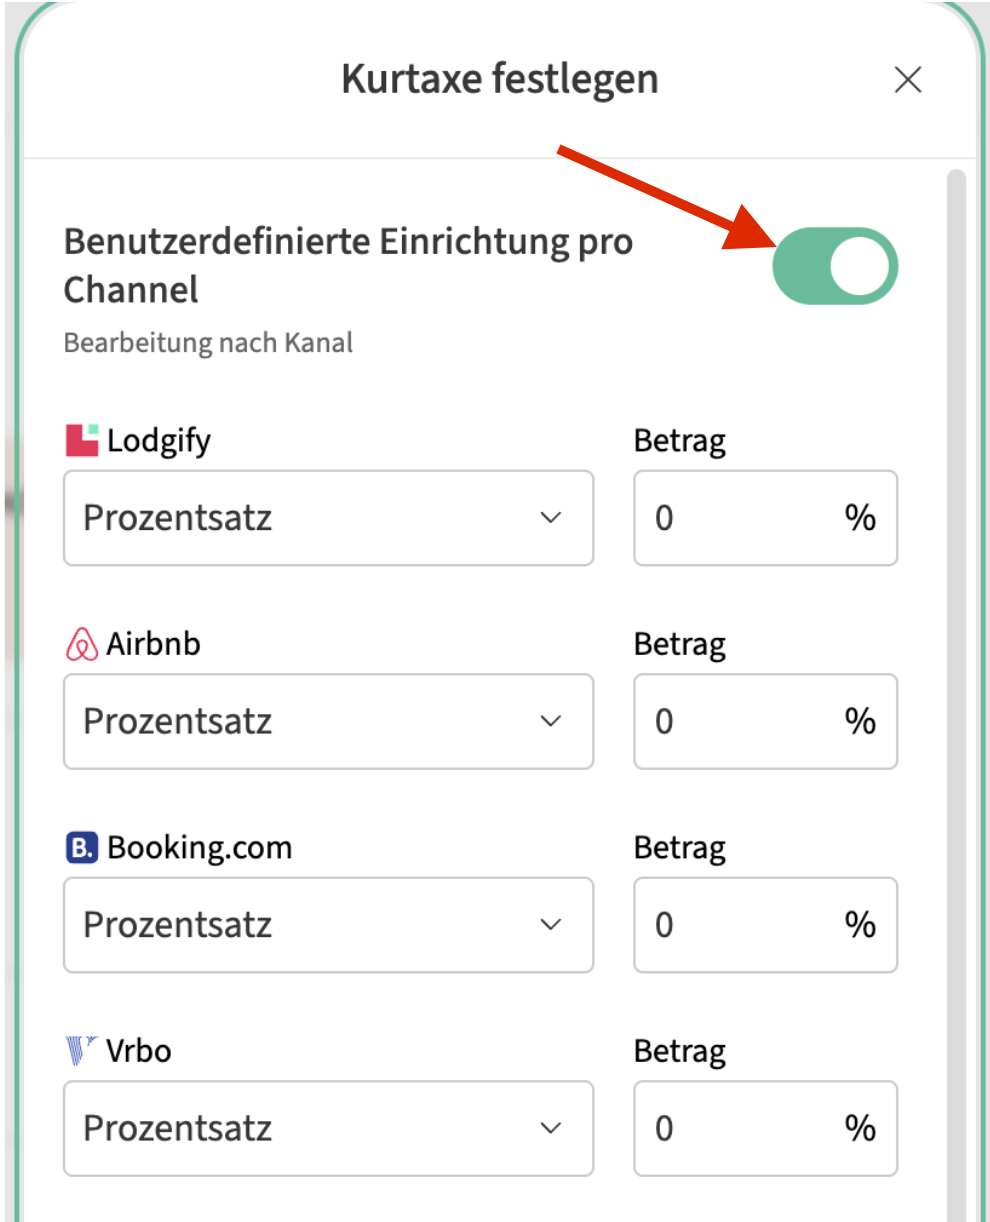The image size is (990, 1222).
Task: Click the percent sign in Airbnb Betrag
Action: point(860,721)
